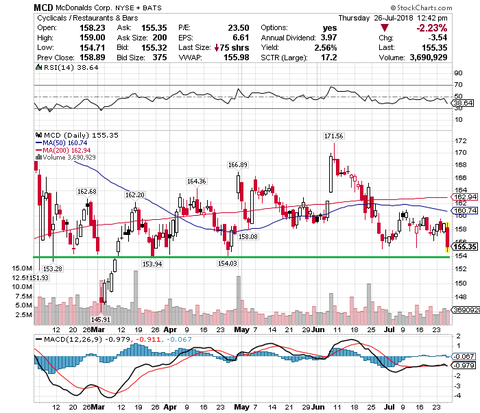480x413 pixels.
Task: Click the blue 160.74 tag on price axis
Action: click(x=465, y=211)
